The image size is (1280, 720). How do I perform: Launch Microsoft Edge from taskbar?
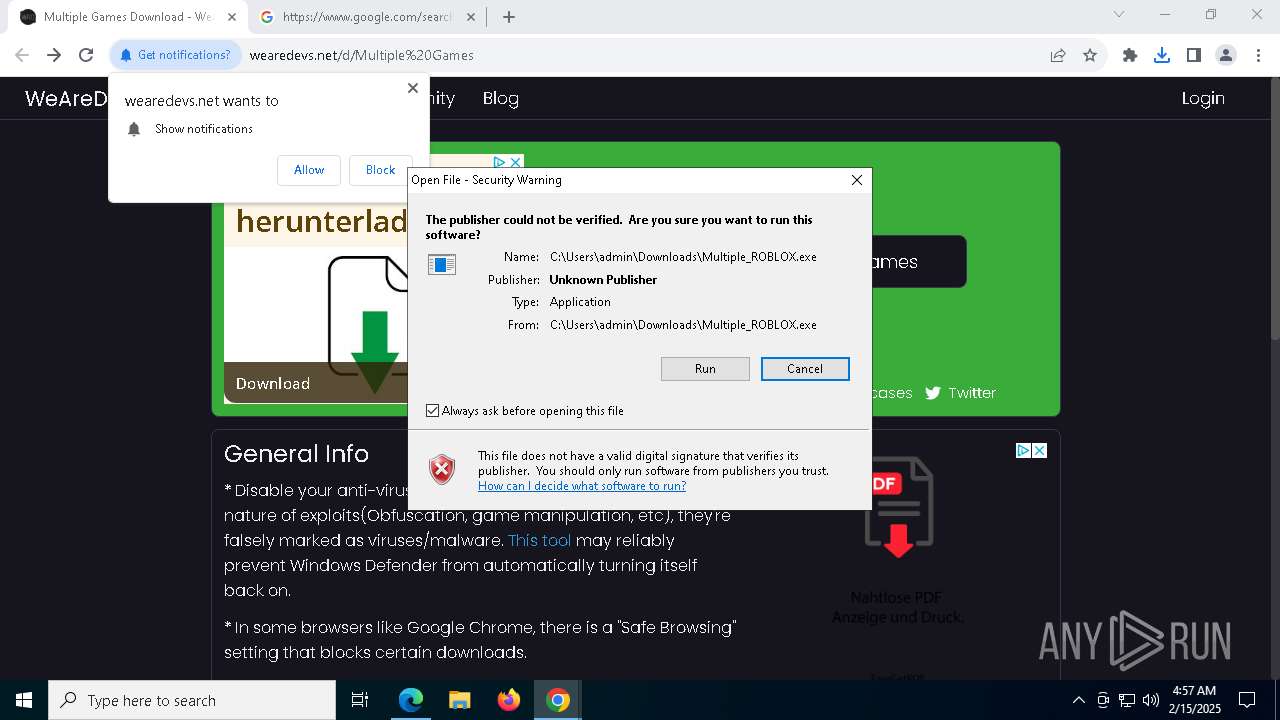tap(411, 700)
